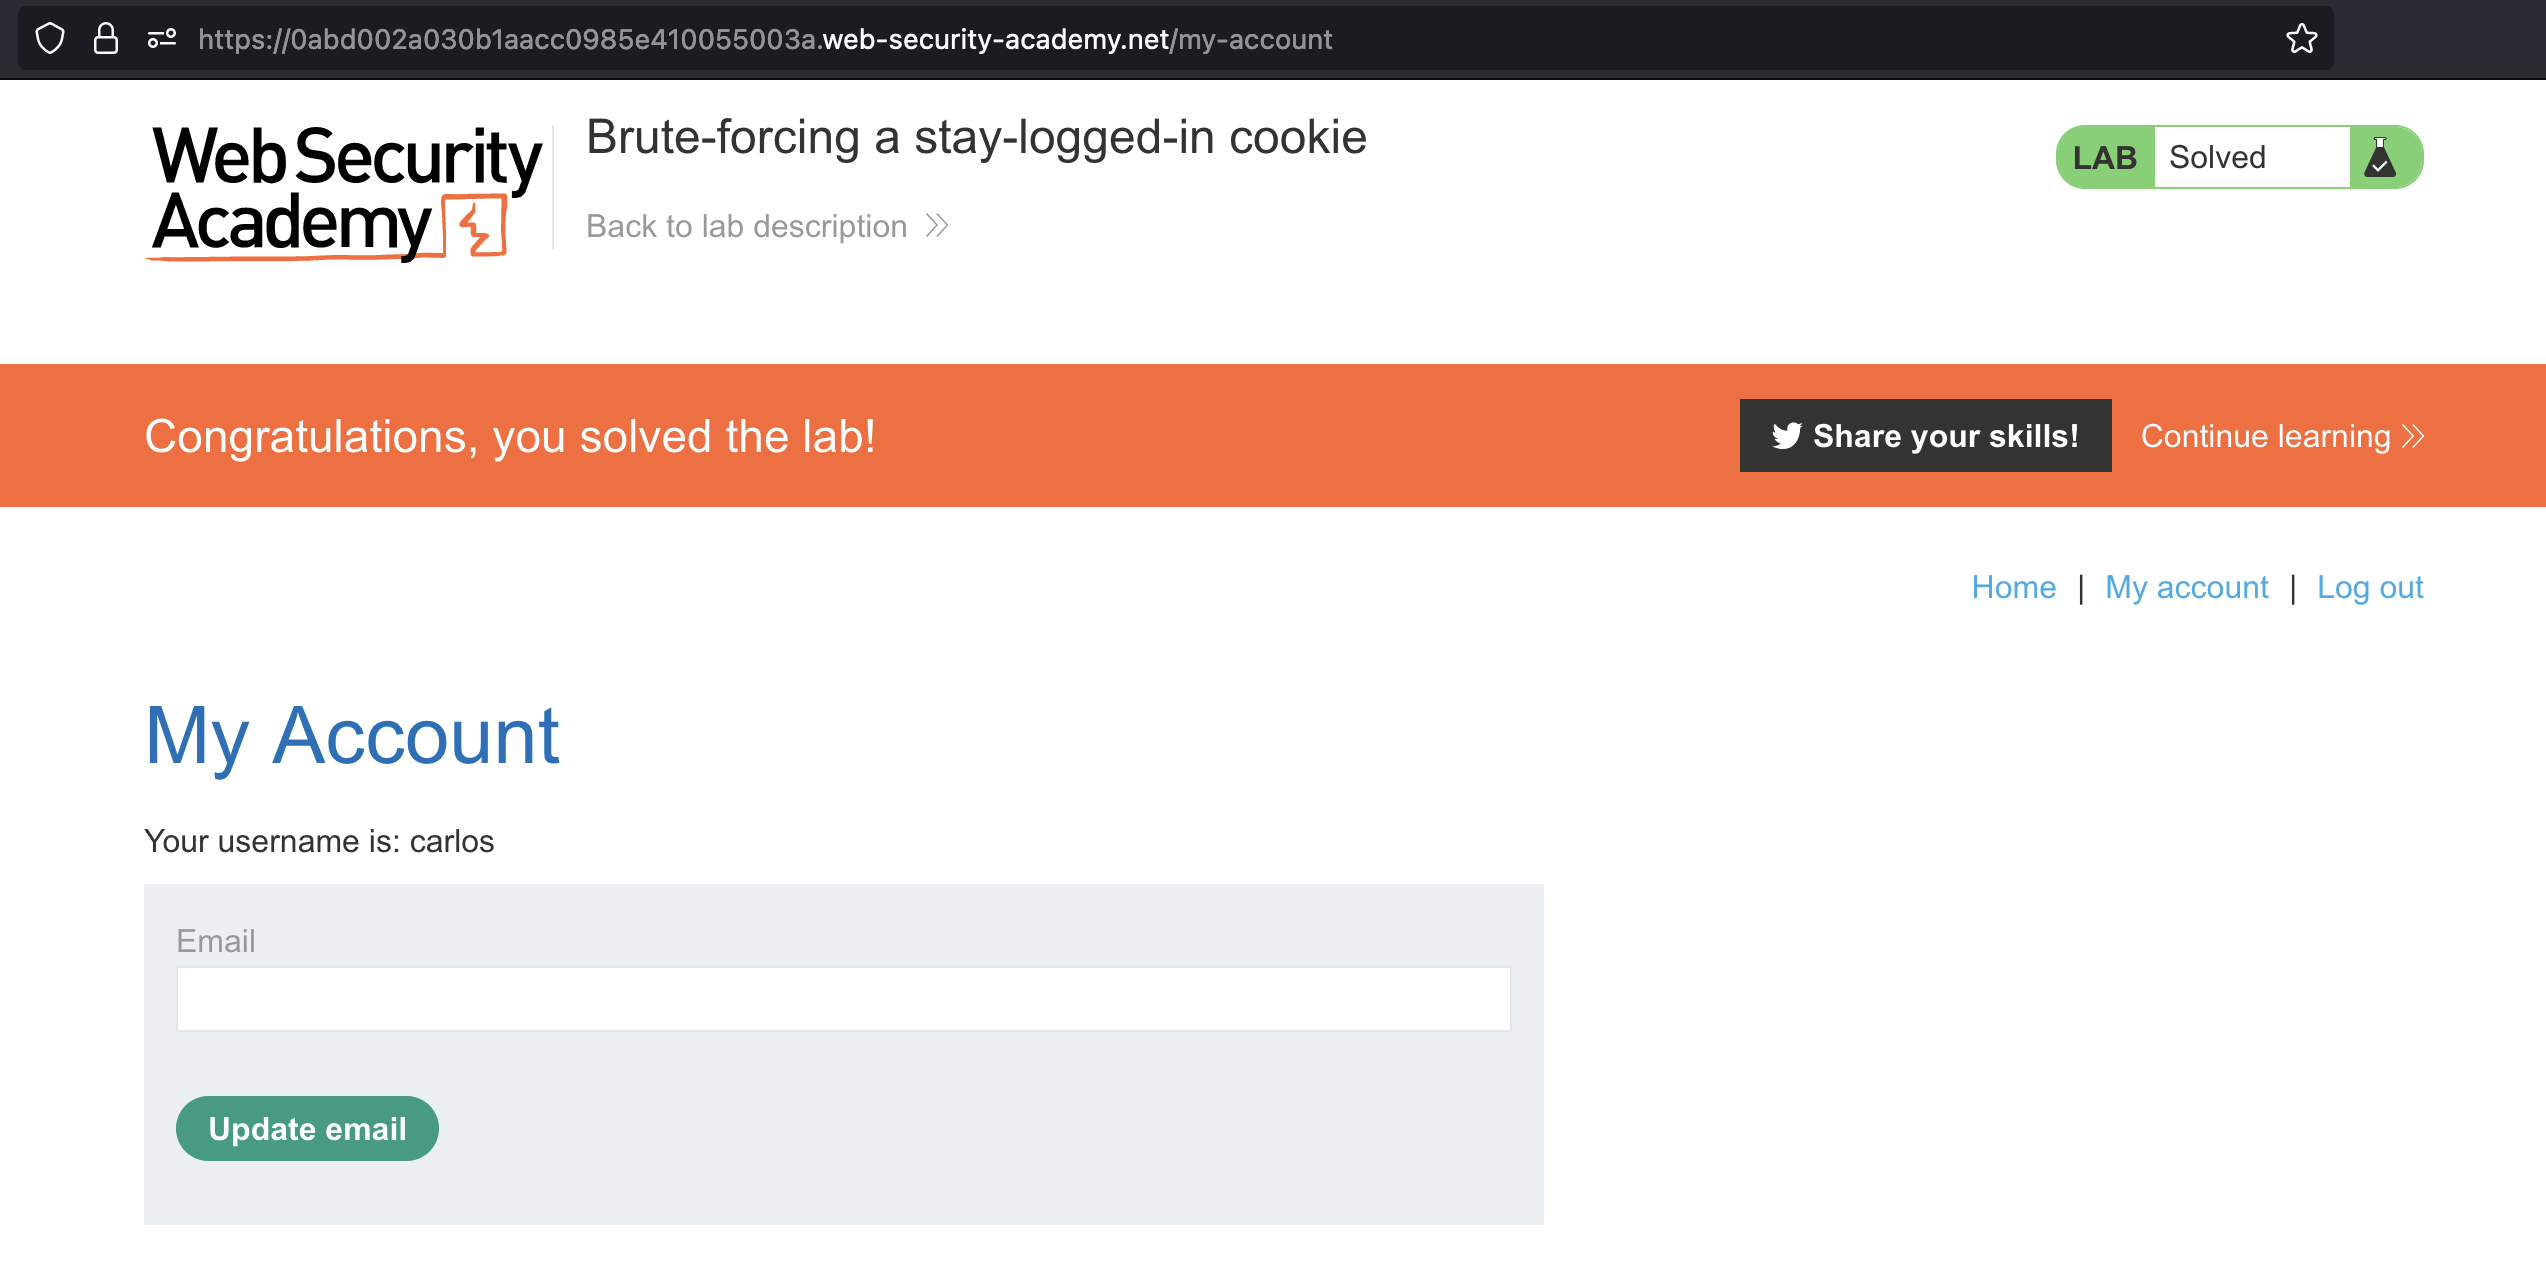Click the URL text in address bar
This screenshot has width=2546, height=1268.
click(764, 39)
